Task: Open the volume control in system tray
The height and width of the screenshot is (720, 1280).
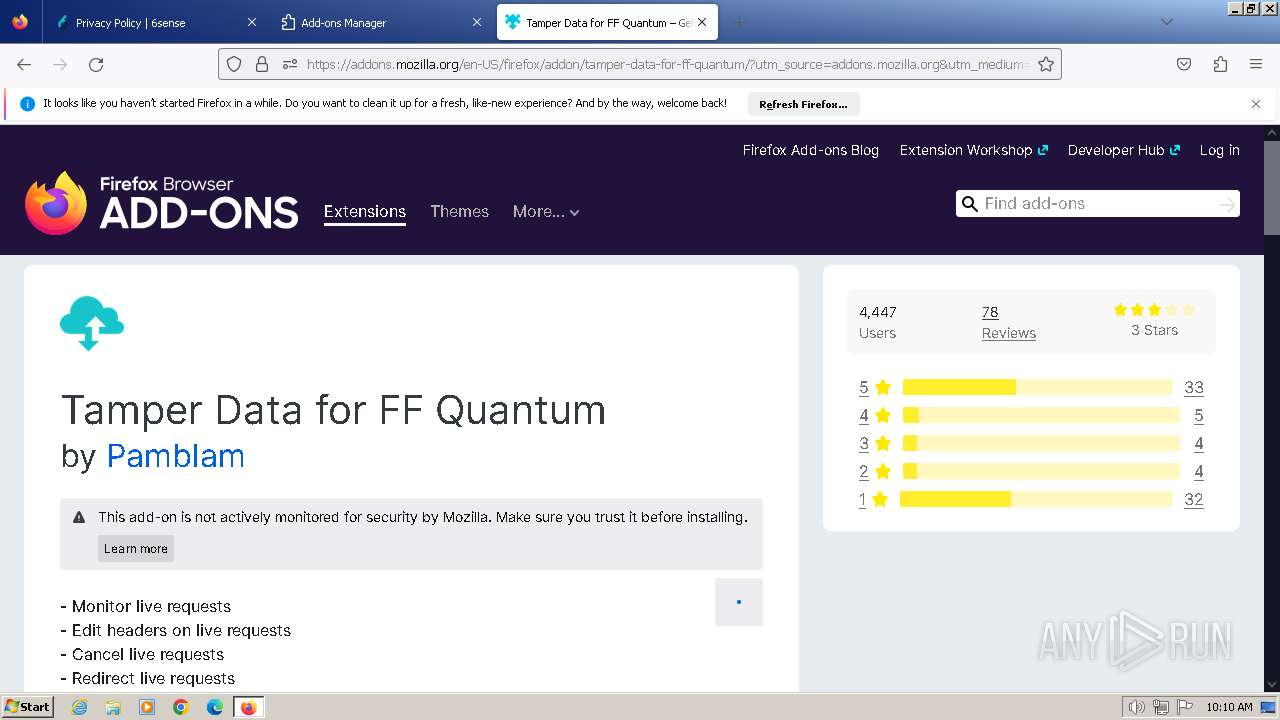Action: tap(1137, 707)
